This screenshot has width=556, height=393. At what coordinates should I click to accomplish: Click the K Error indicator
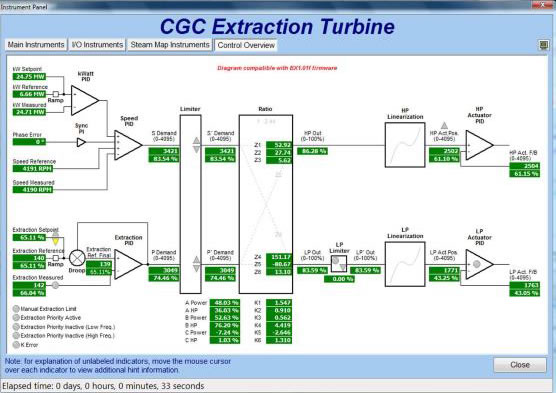click(16, 344)
